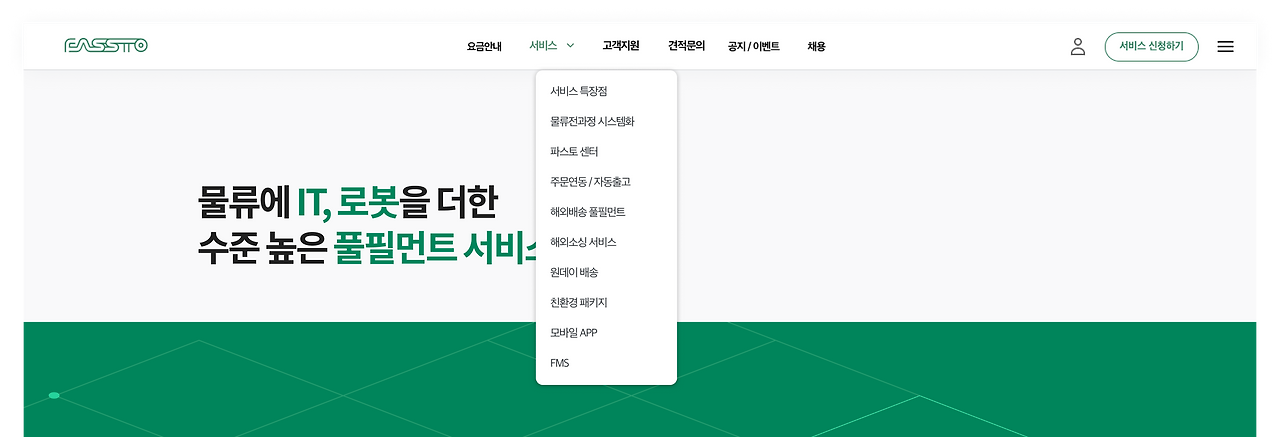Open the user account icon
1280x437 pixels.
[1077, 46]
